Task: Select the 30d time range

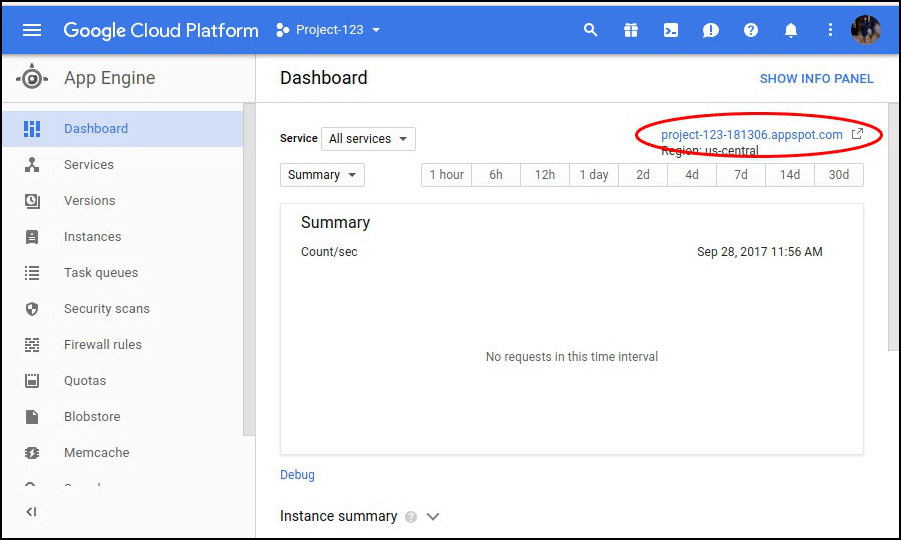Action: coord(838,175)
